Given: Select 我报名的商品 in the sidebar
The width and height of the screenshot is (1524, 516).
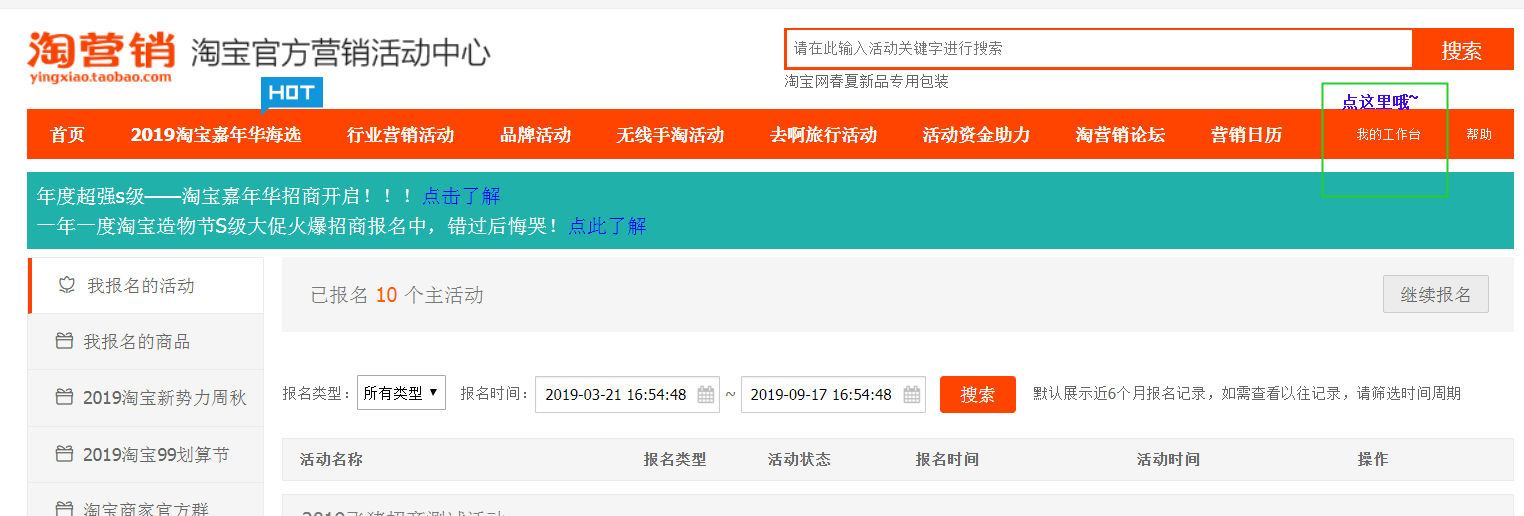Looking at the screenshot, I should click(146, 342).
